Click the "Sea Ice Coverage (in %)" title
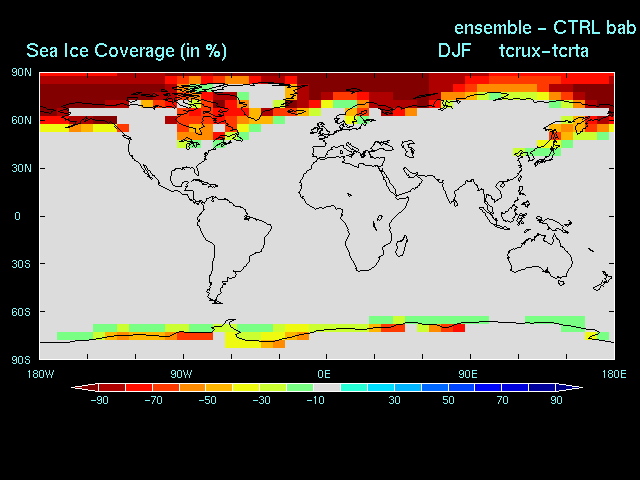 [126, 51]
